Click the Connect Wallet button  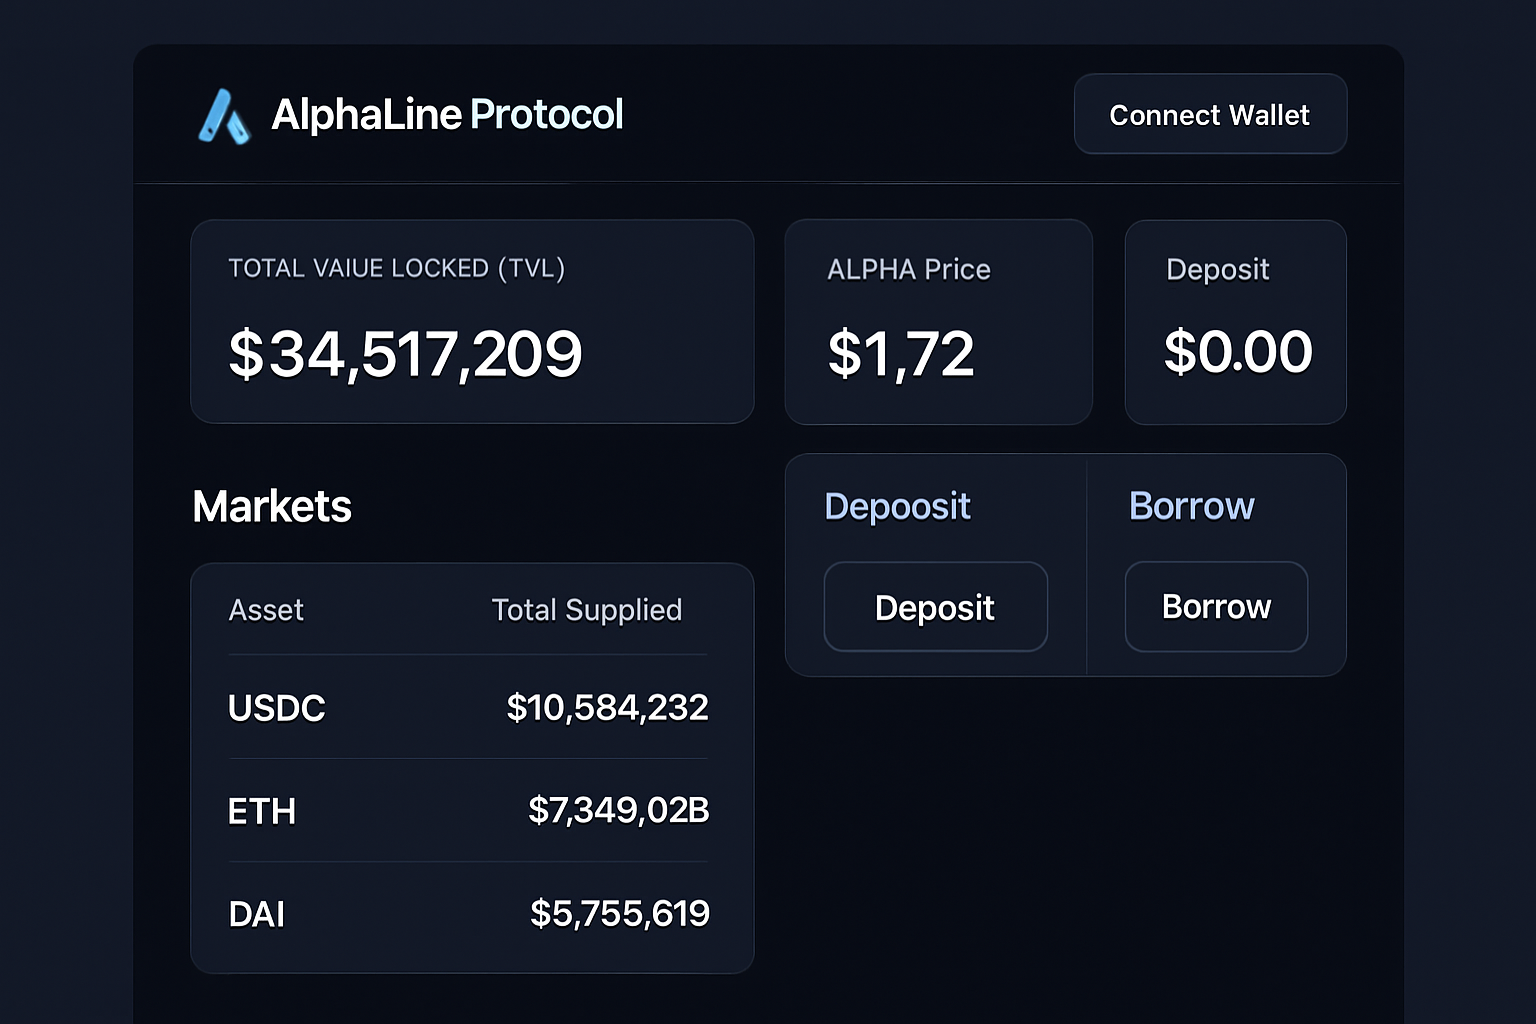(x=1209, y=114)
